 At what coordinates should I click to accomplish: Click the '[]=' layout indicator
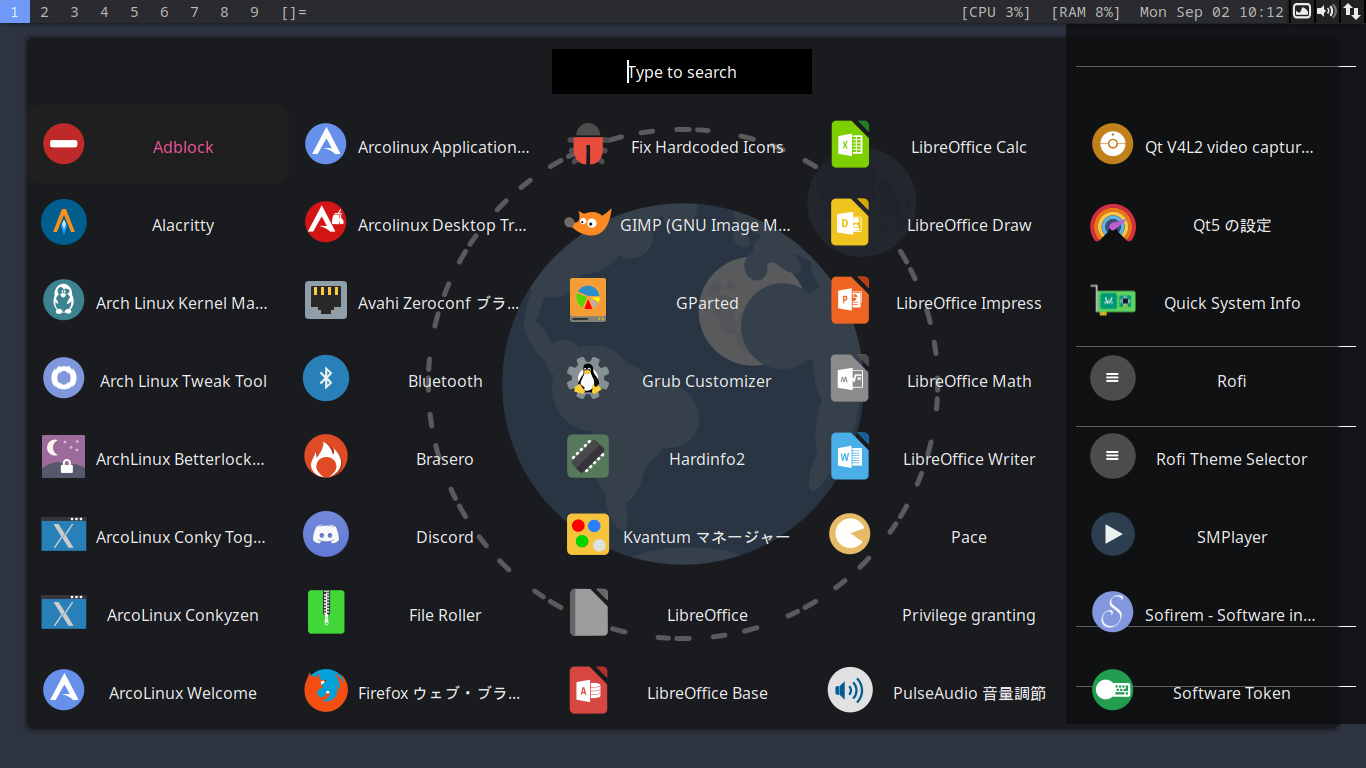point(294,12)
